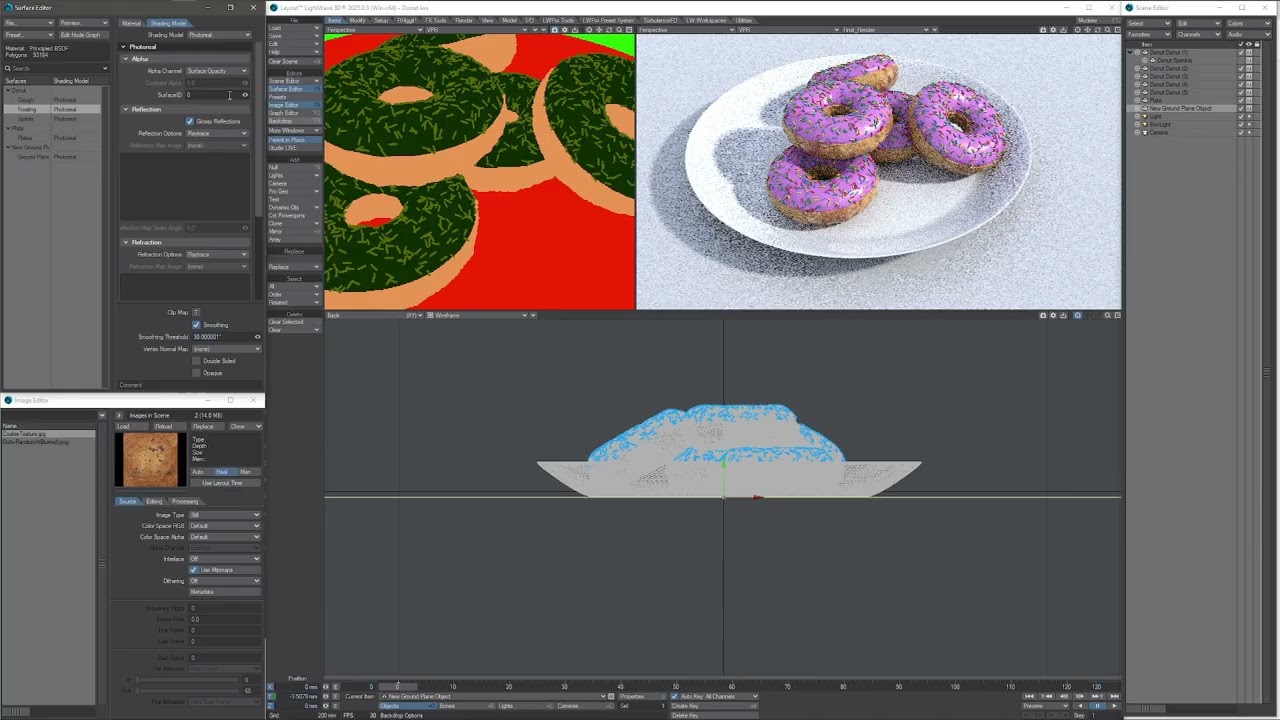Go to the first frame in playback controls

1029,697
